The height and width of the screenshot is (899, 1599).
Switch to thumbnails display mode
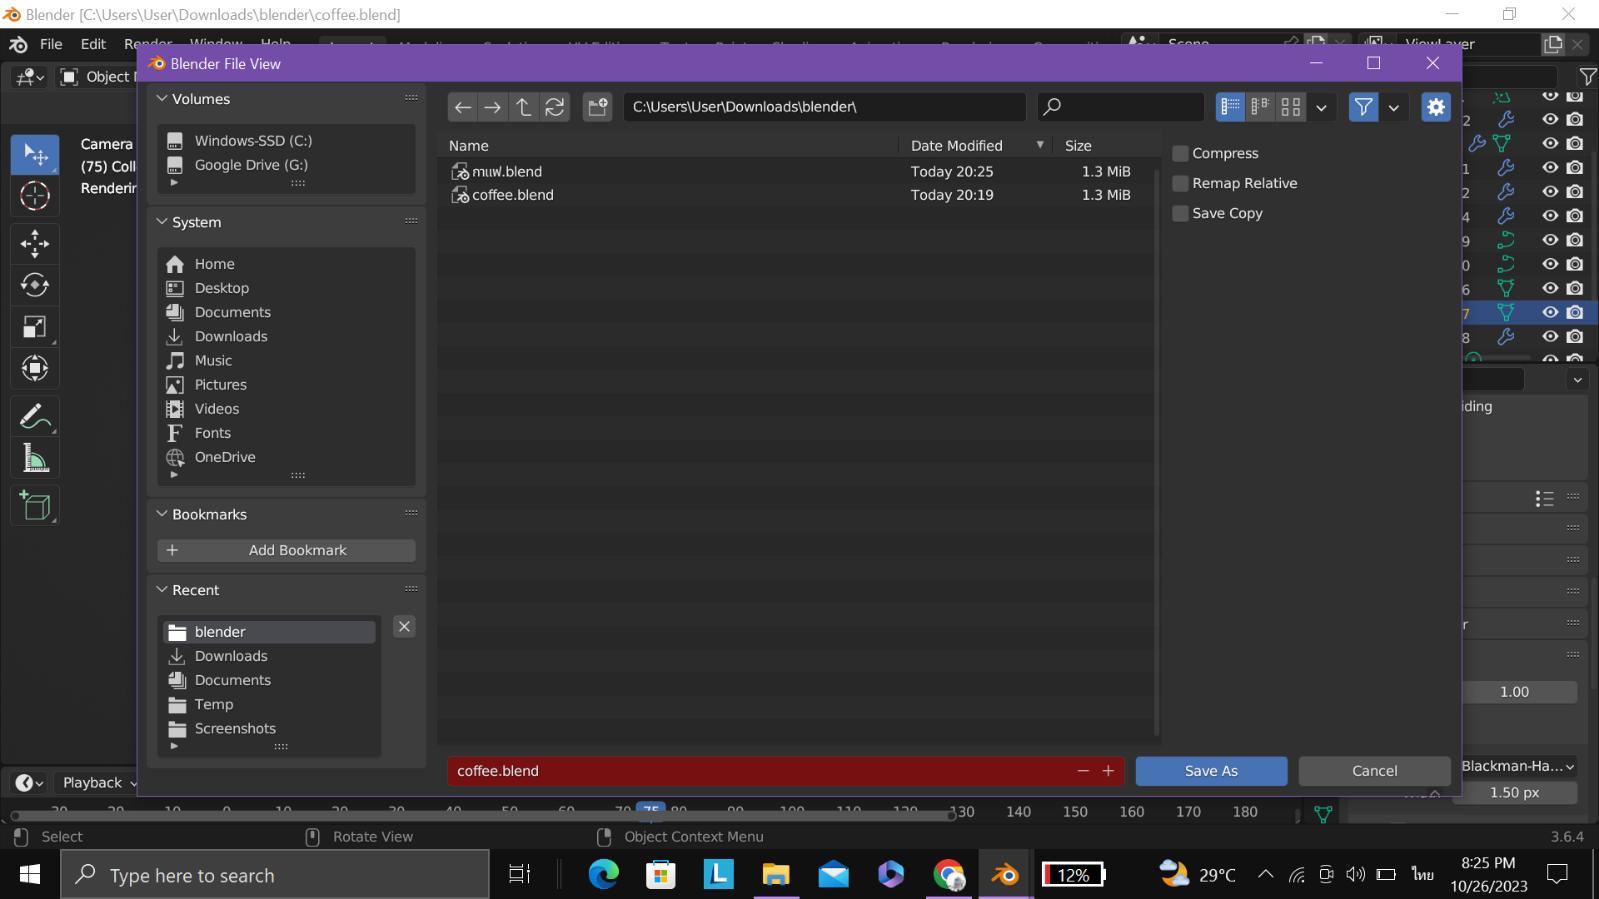pyautogui.click(x=1291, y=107)
